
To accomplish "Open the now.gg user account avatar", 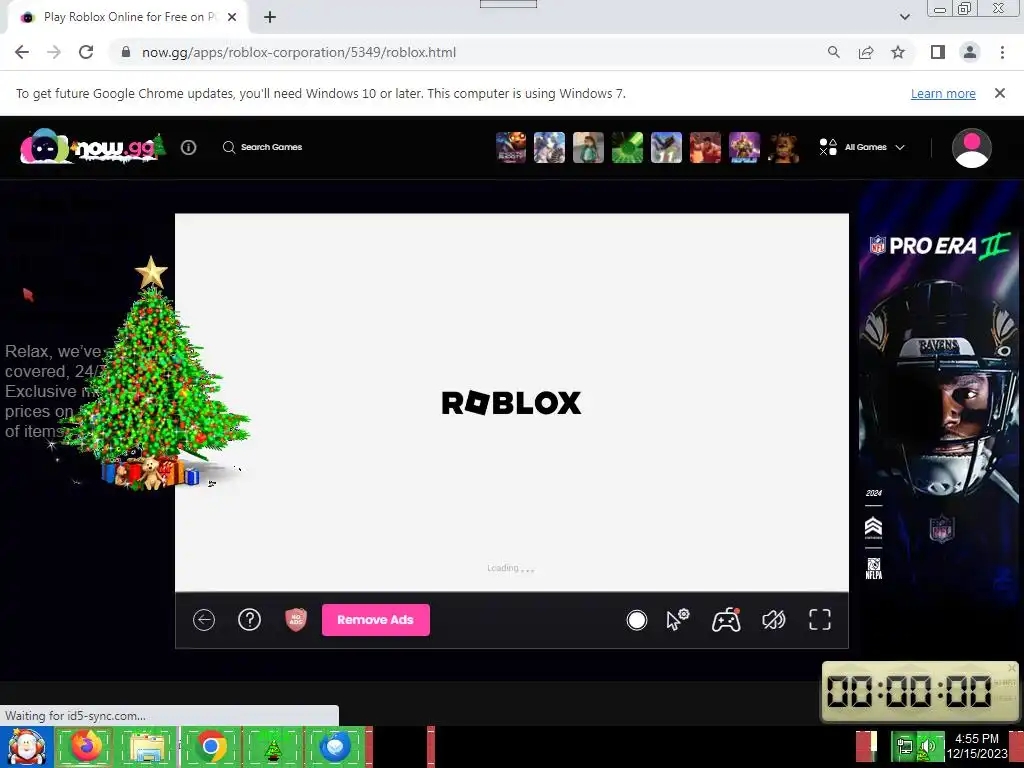I will click(971, 148).
